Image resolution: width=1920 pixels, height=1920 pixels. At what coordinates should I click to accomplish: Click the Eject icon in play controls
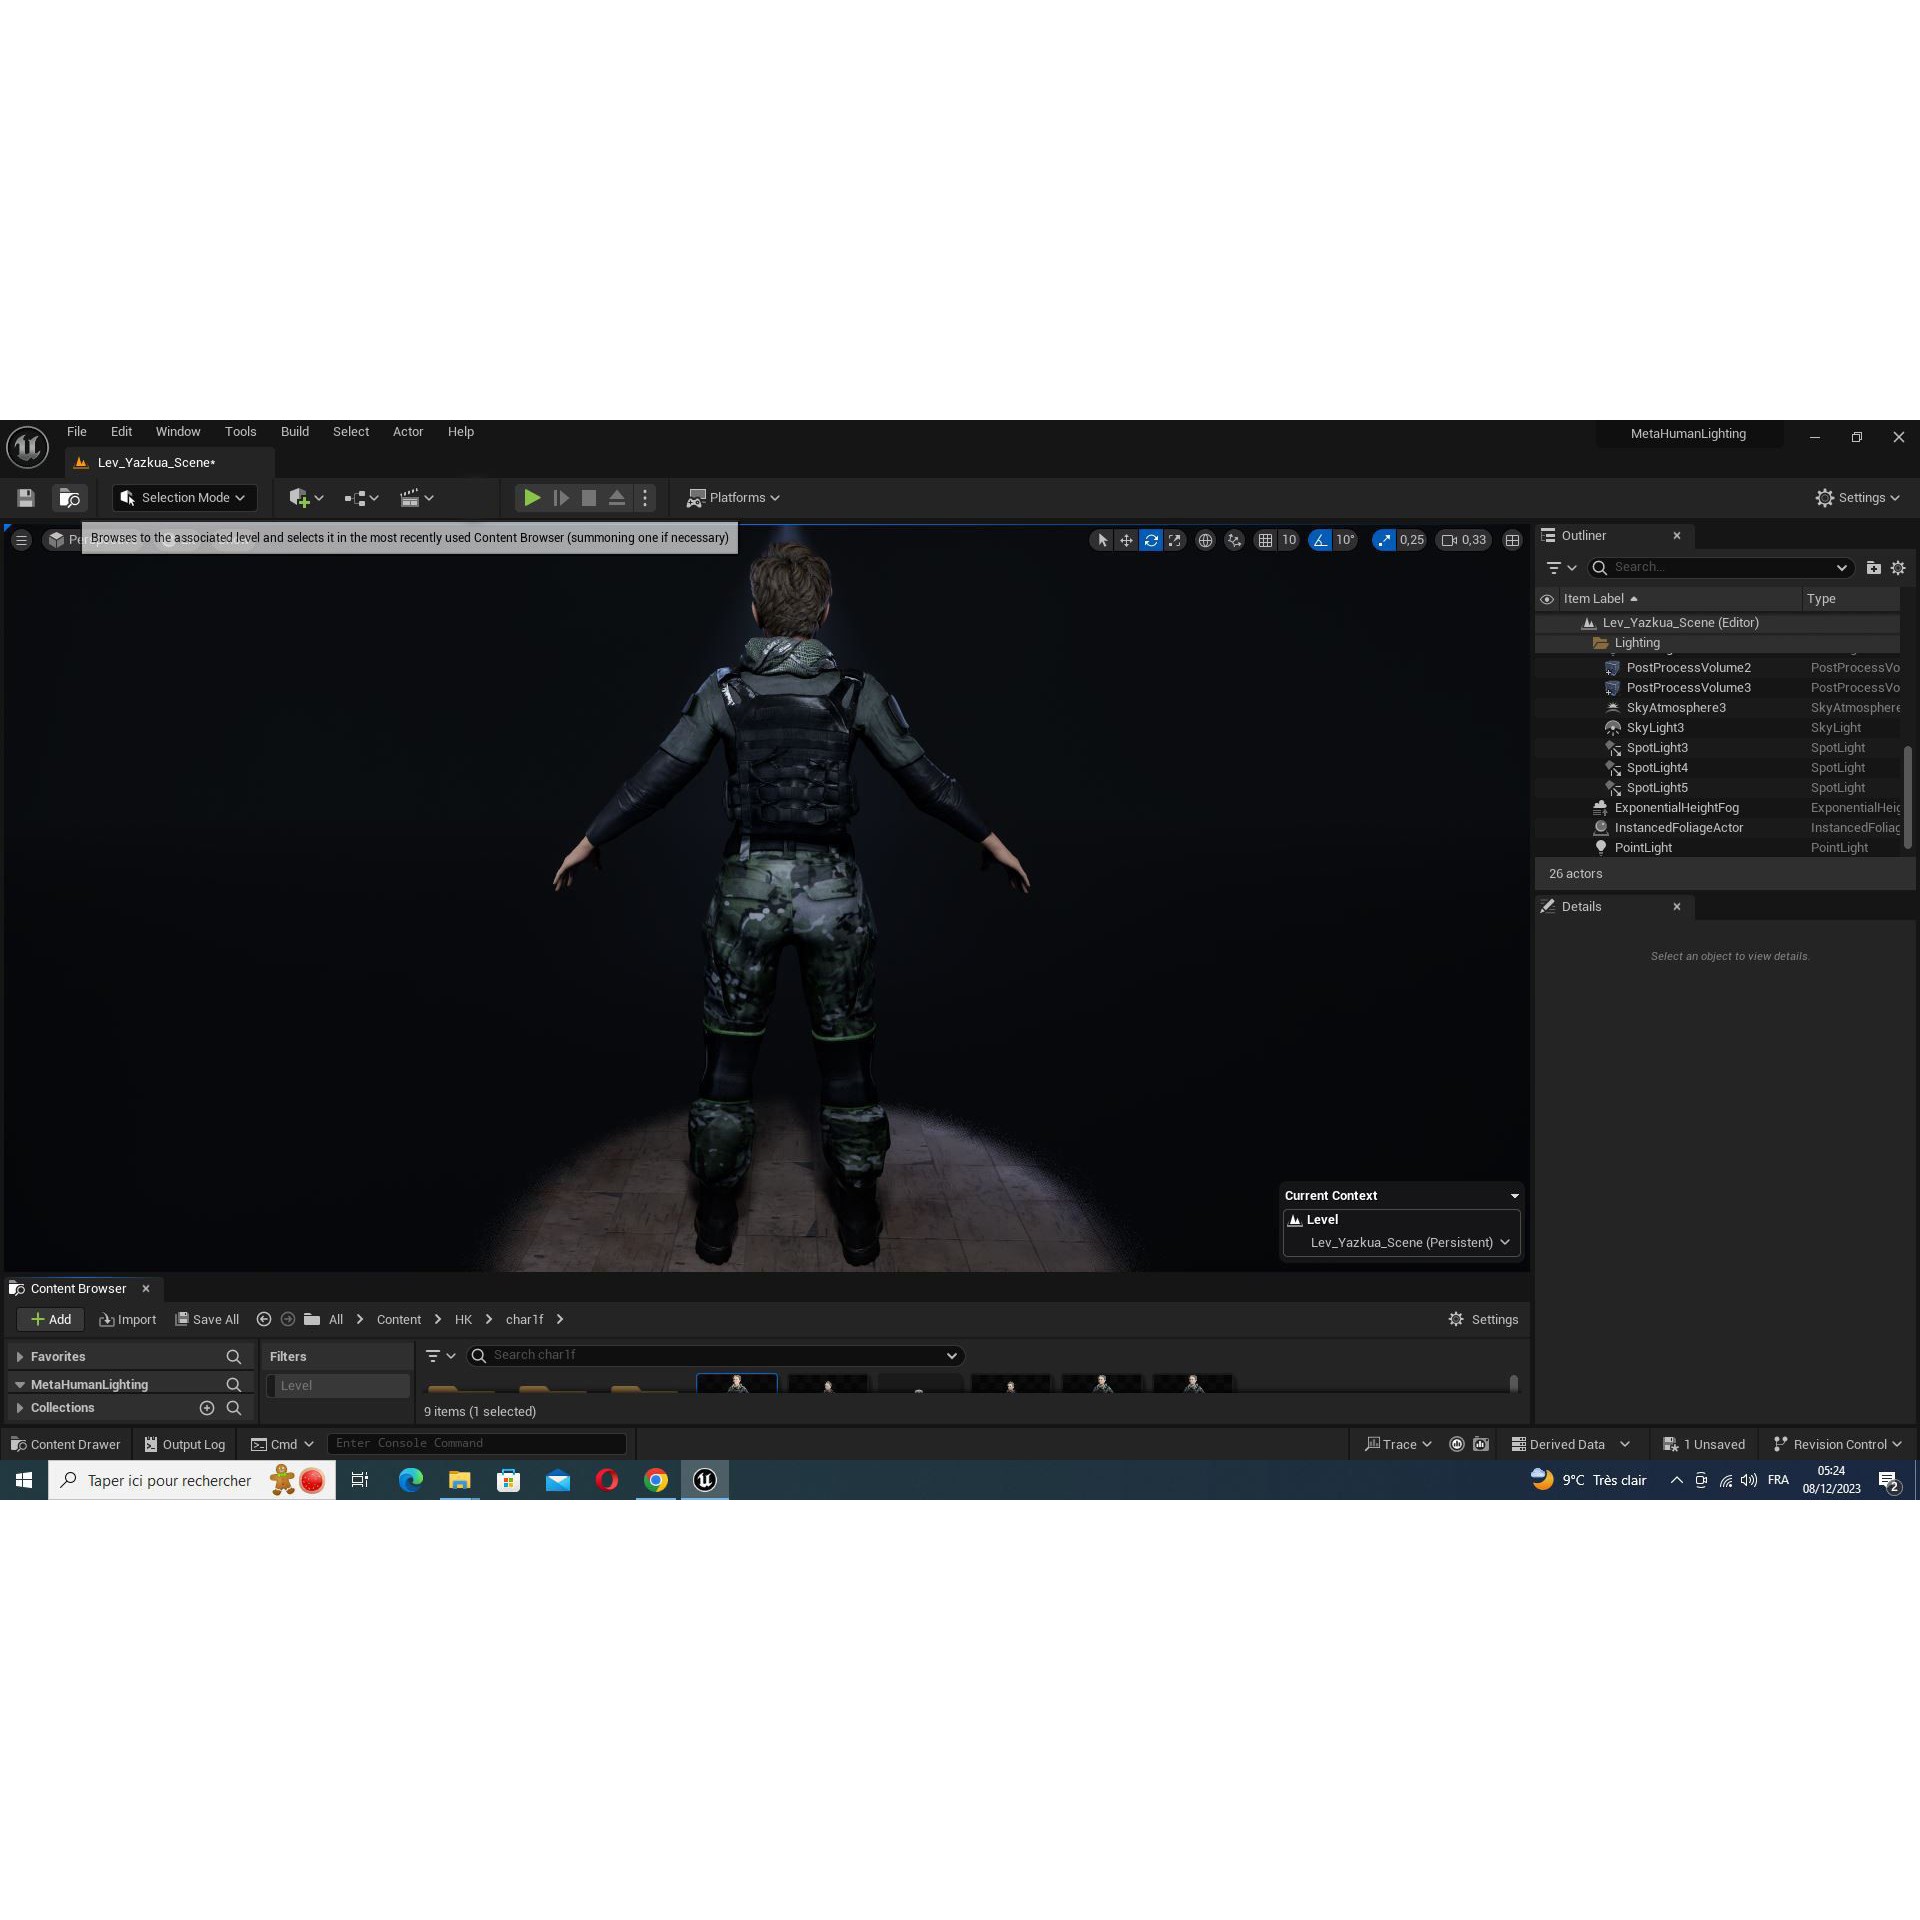(x=617, y=497)
